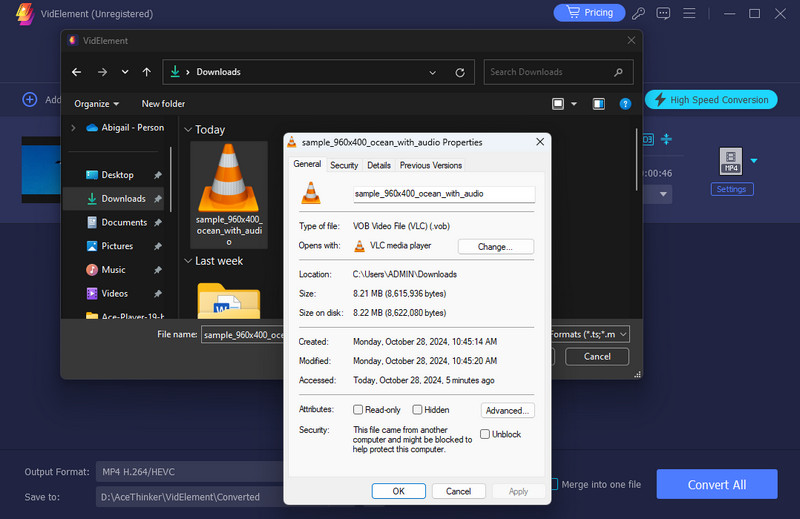This screenshot has width=800, height=519.
Task: Click OK in the Properties dialog
Action: pos(398,491)
